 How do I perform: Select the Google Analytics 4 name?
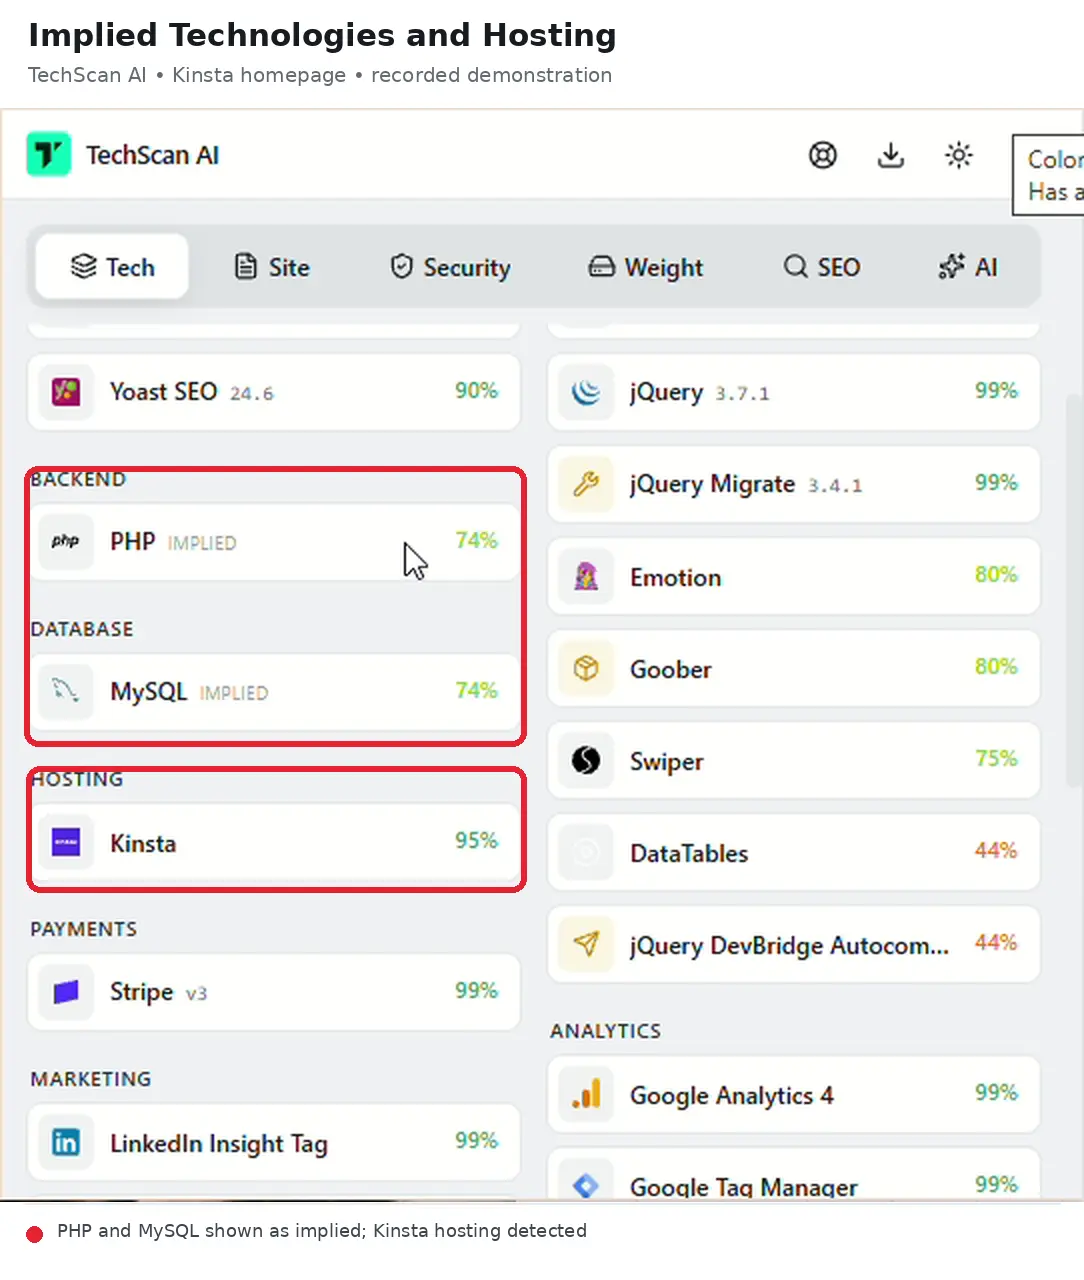click(x=731, y=1095)
